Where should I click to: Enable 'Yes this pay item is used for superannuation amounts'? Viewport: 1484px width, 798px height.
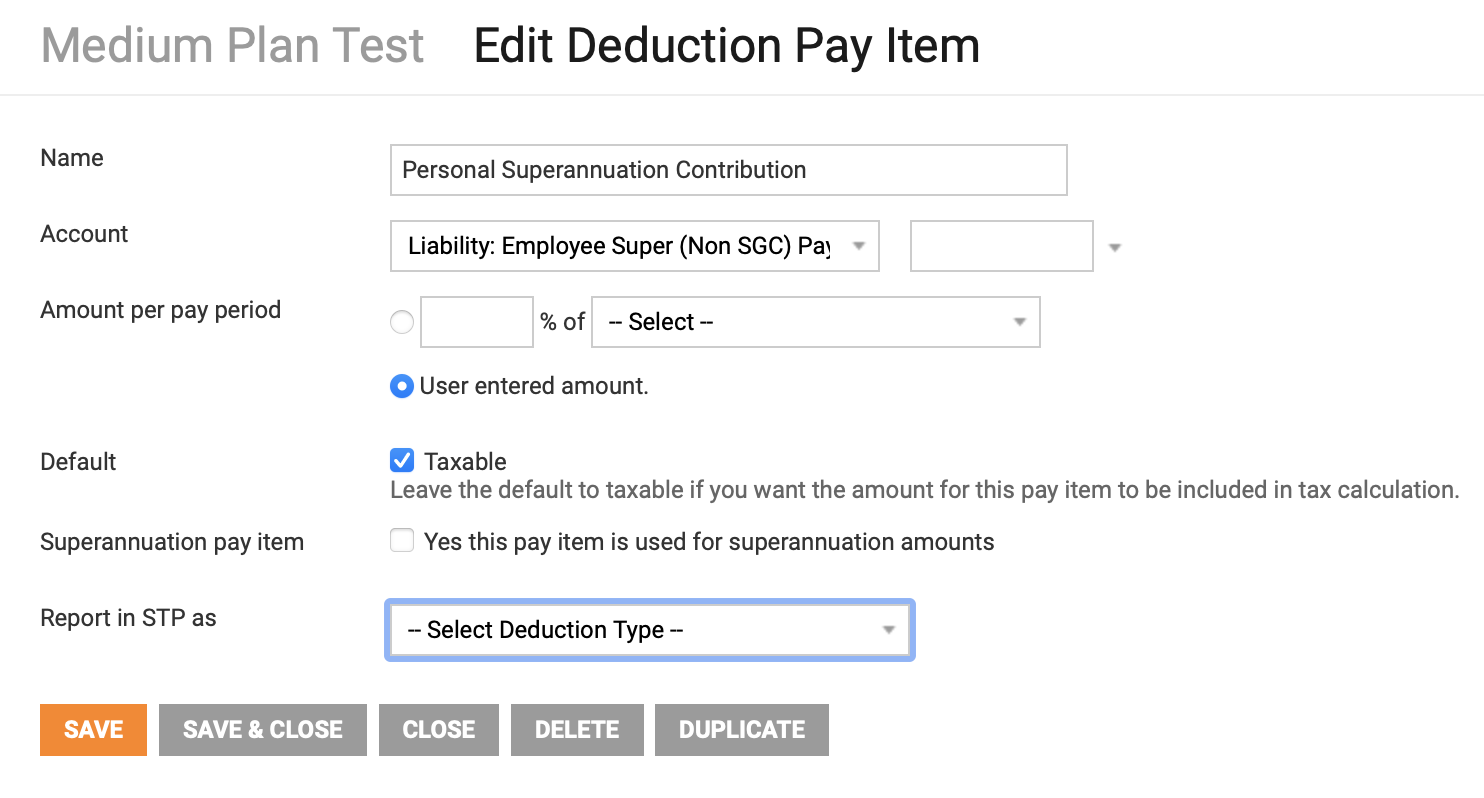(x=401, y=540)
